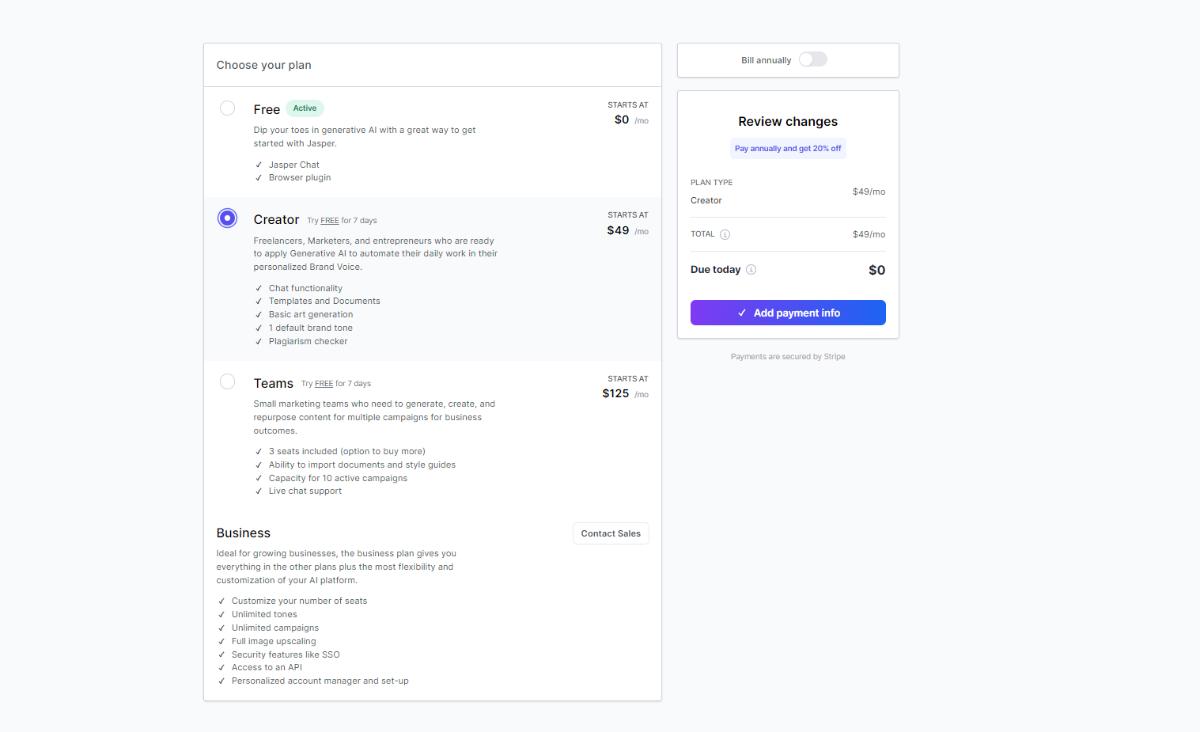Click the Review changes heading
Viewport: 1200px width, 732px height.
tap(788, 121)
